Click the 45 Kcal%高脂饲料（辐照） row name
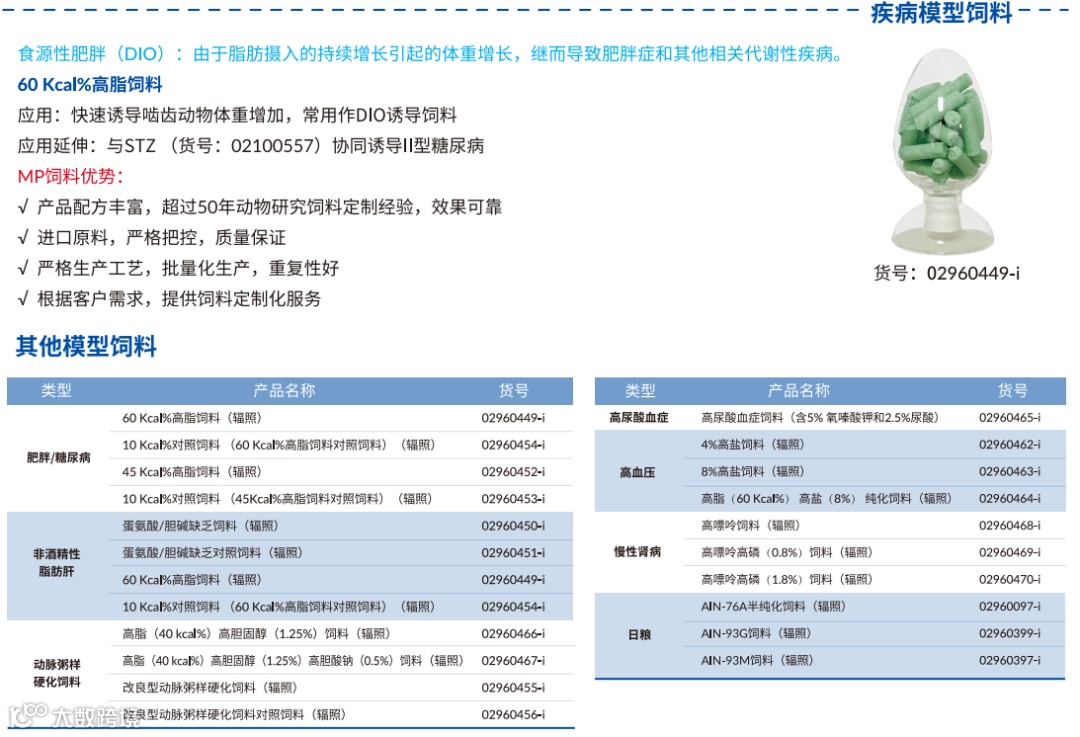This screenshot has width=1080, height=737. (192, 472)
